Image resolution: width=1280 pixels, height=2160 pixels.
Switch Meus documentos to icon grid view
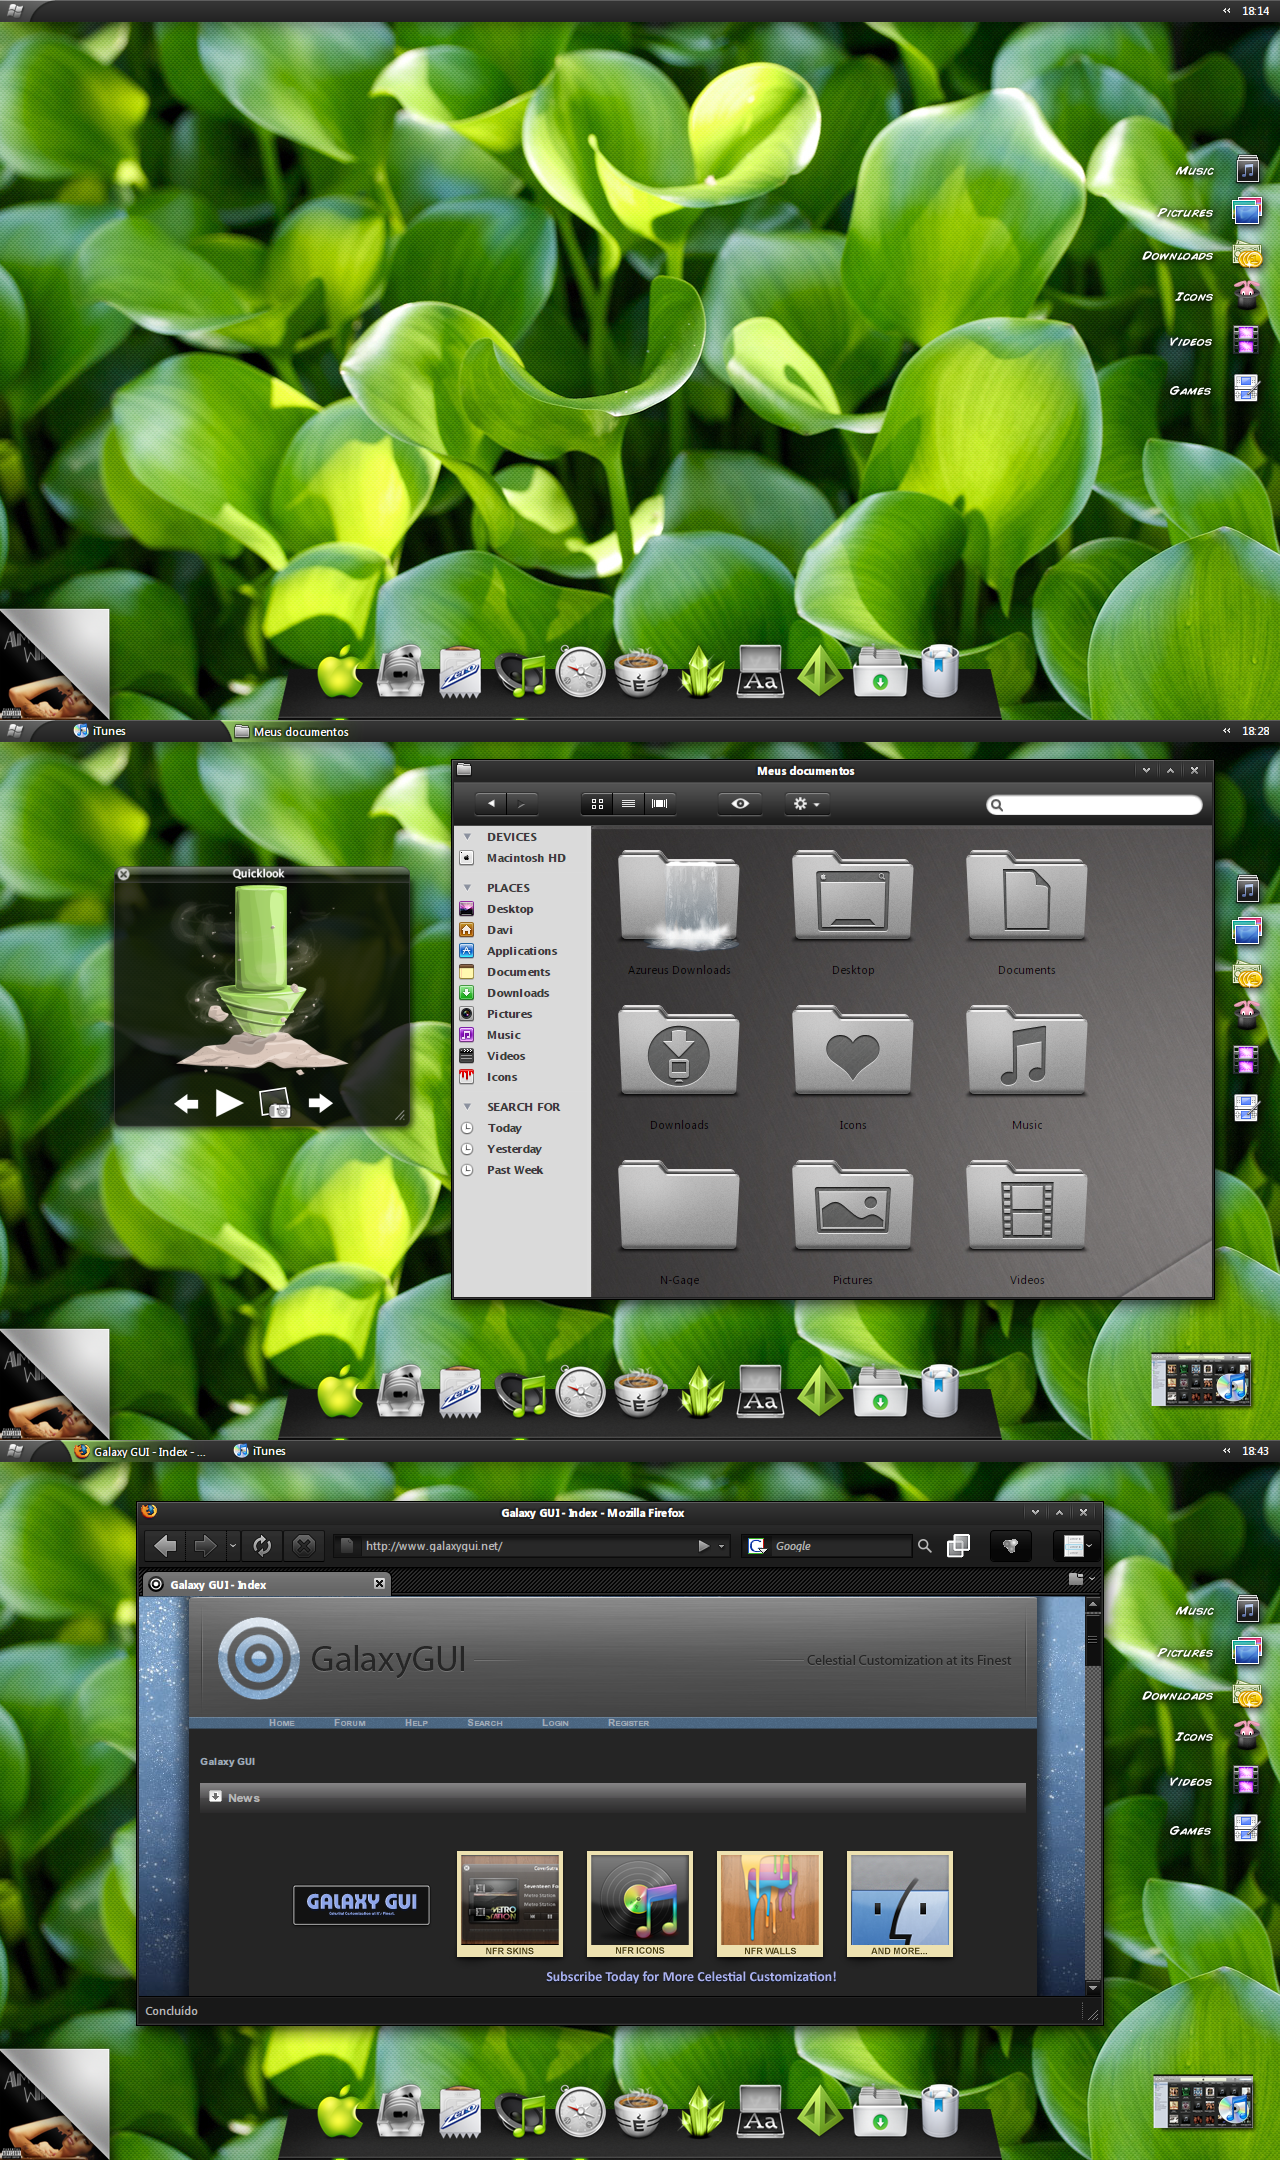597,803
